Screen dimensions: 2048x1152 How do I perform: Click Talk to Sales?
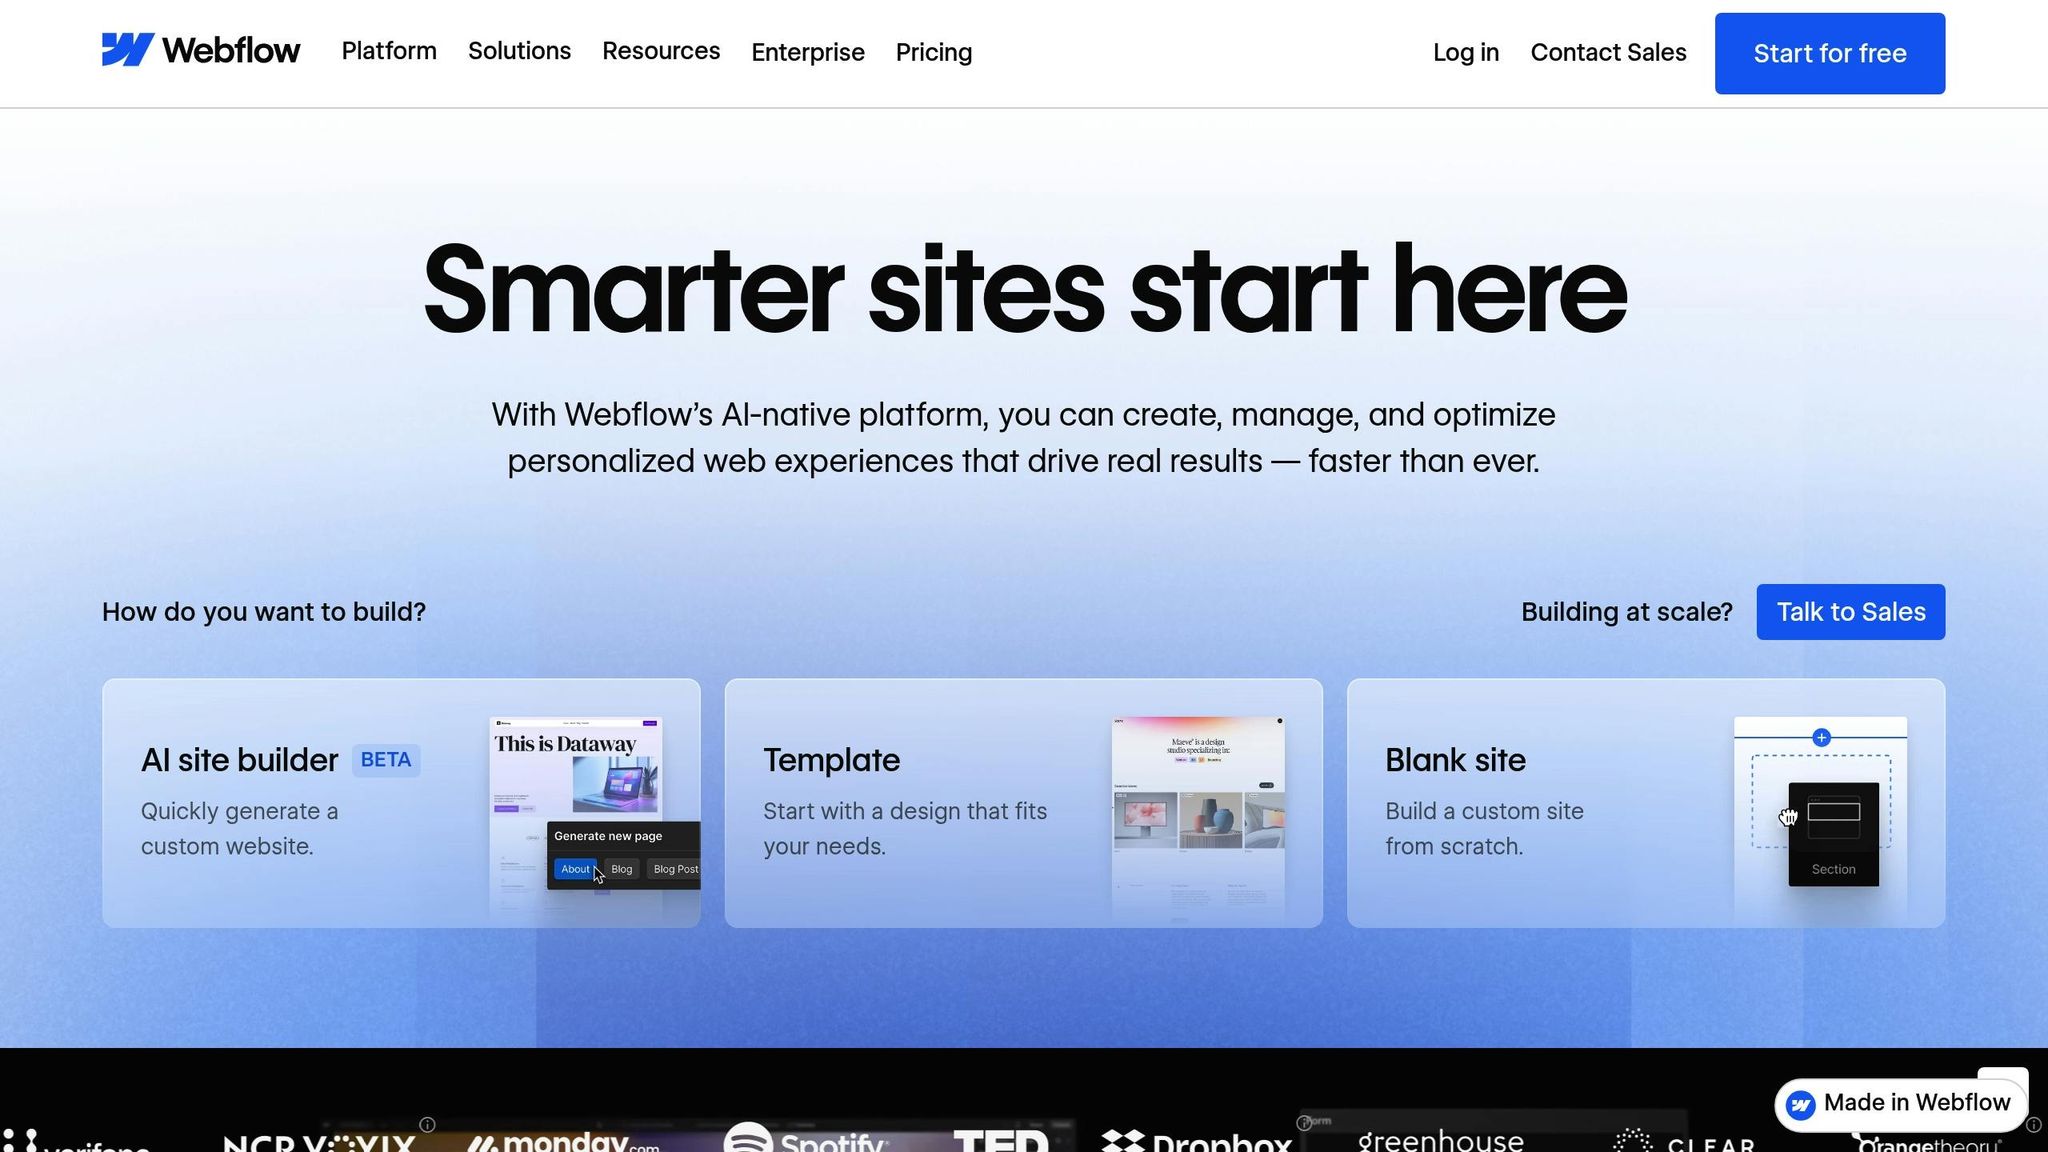(x=1850, y=611)
